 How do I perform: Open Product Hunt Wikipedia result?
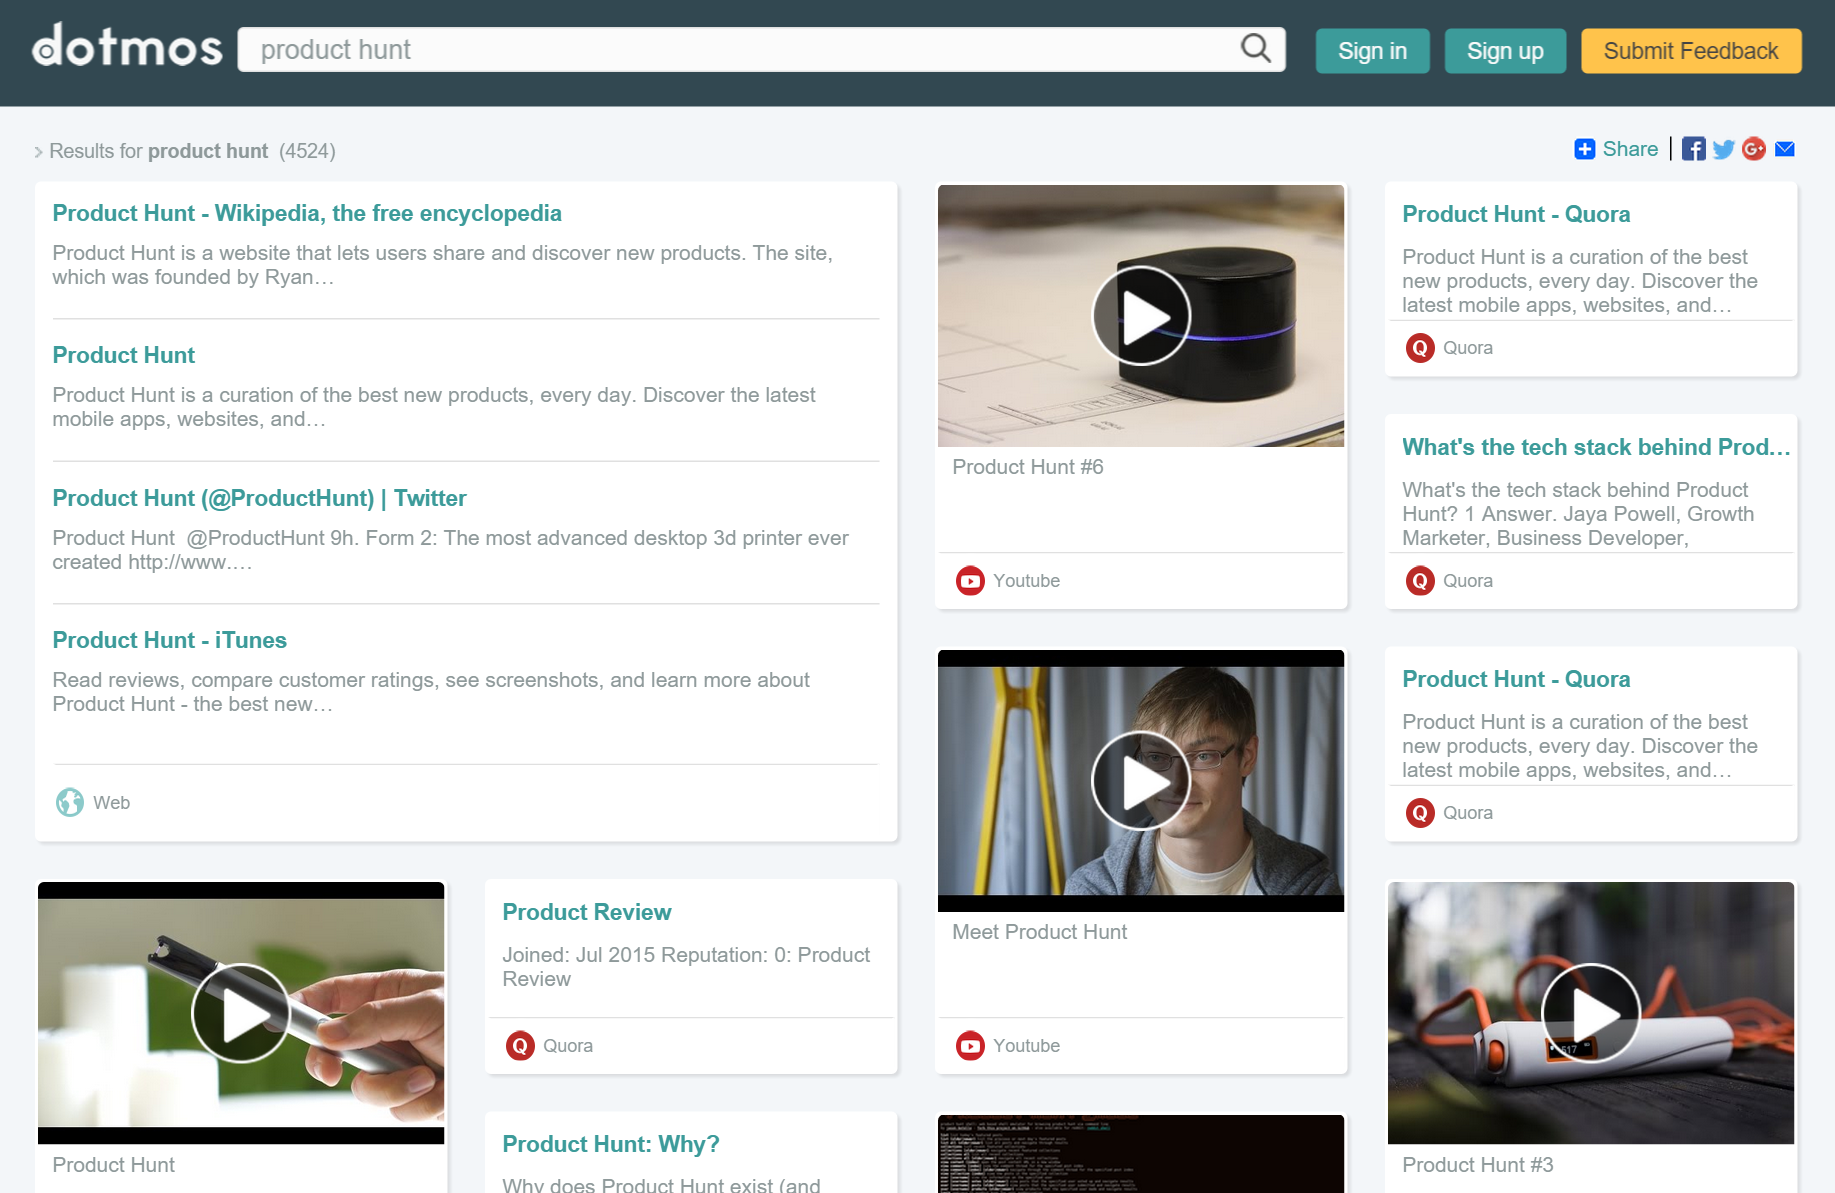(307, 213)
